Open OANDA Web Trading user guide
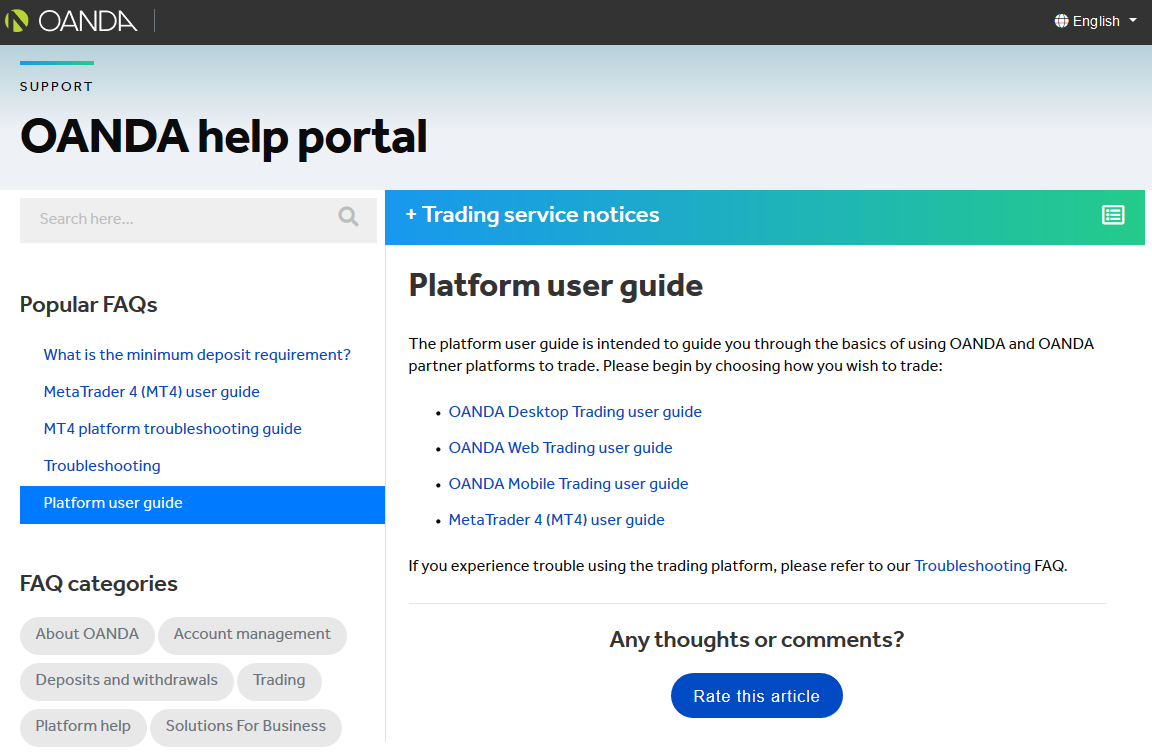The height and width of the screenshot is (755, 1152). [x=561, y=448]
